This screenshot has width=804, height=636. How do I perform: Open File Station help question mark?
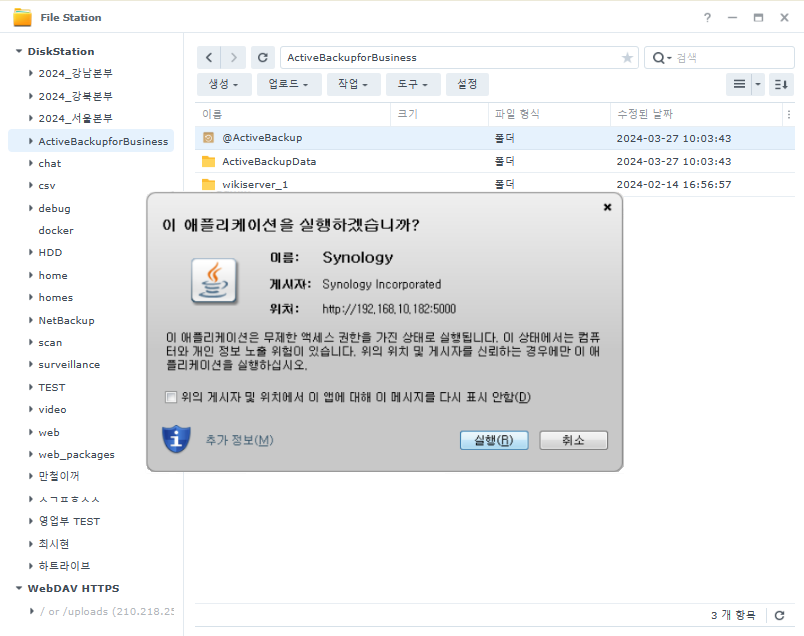708,17
